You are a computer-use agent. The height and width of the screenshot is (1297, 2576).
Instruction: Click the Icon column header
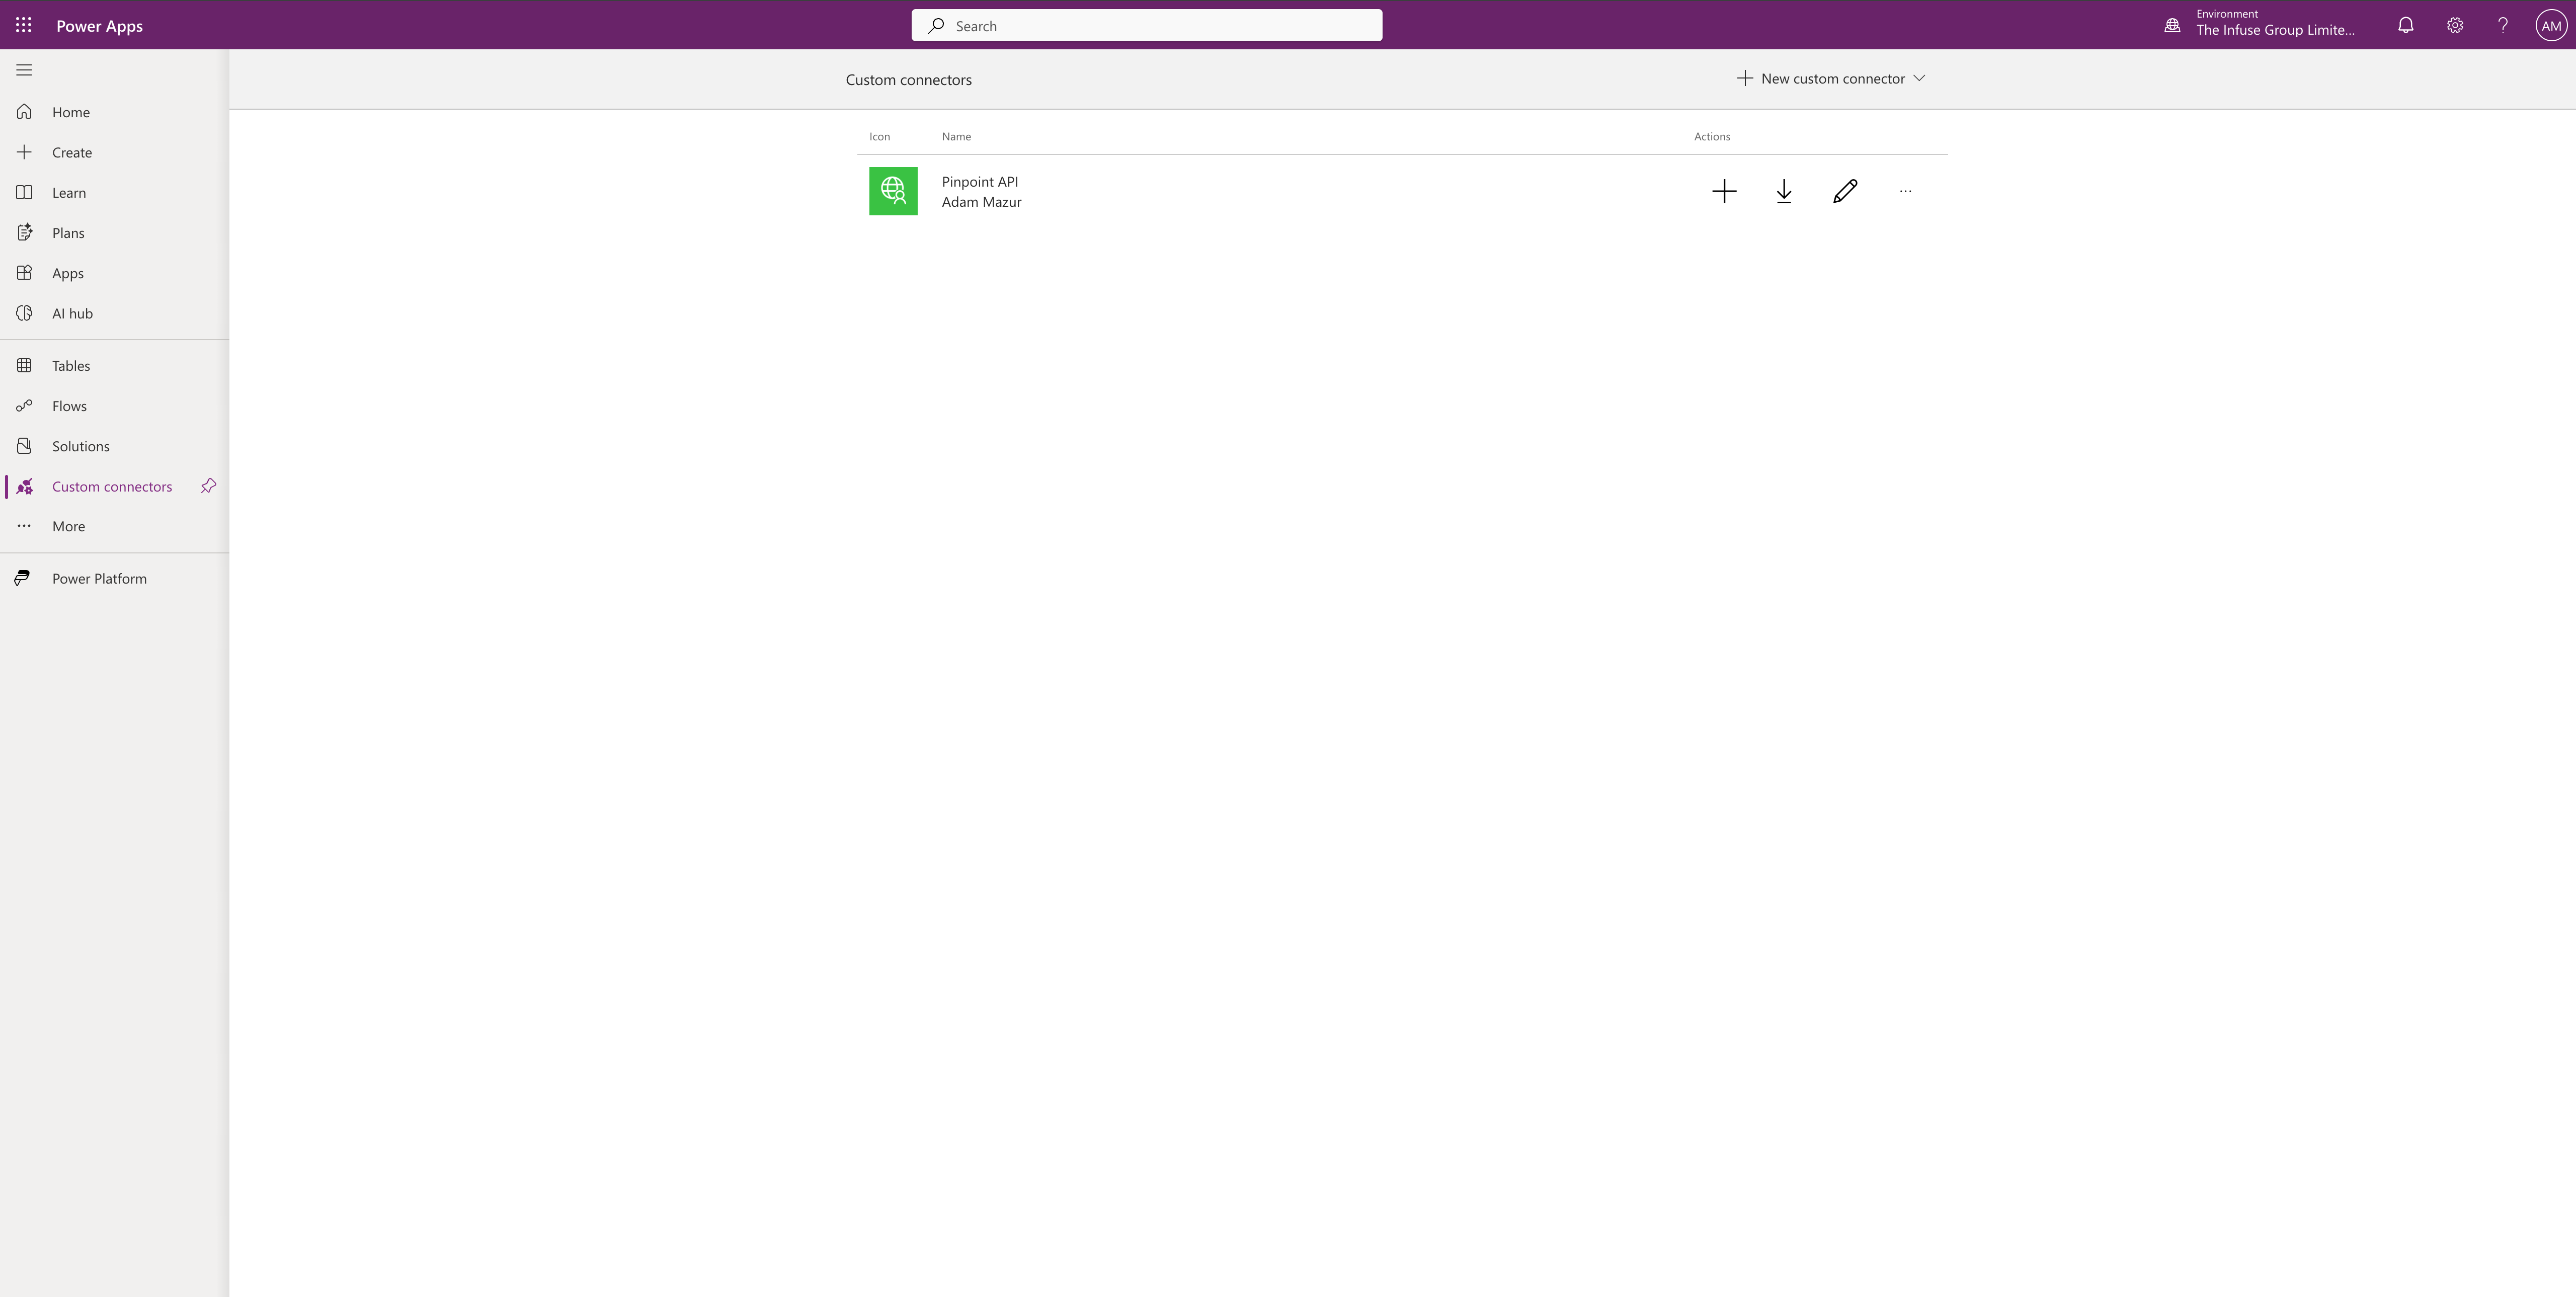point(879,136)
